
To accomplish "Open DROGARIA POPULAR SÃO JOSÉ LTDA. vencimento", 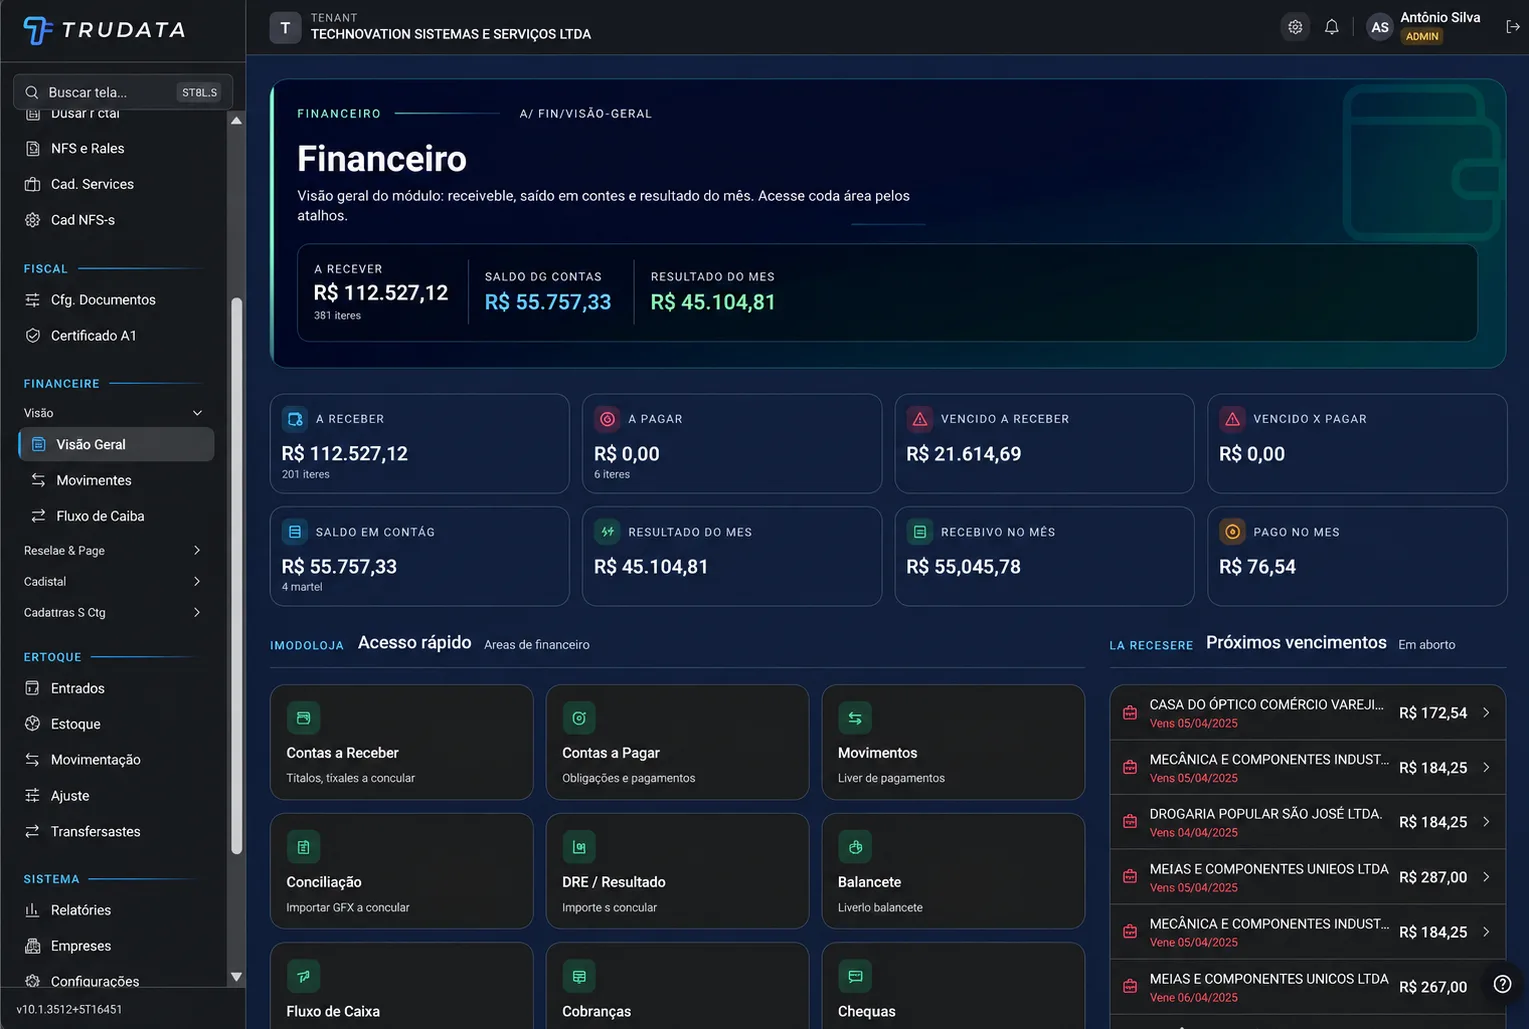I will click(x=1308, y=822).
